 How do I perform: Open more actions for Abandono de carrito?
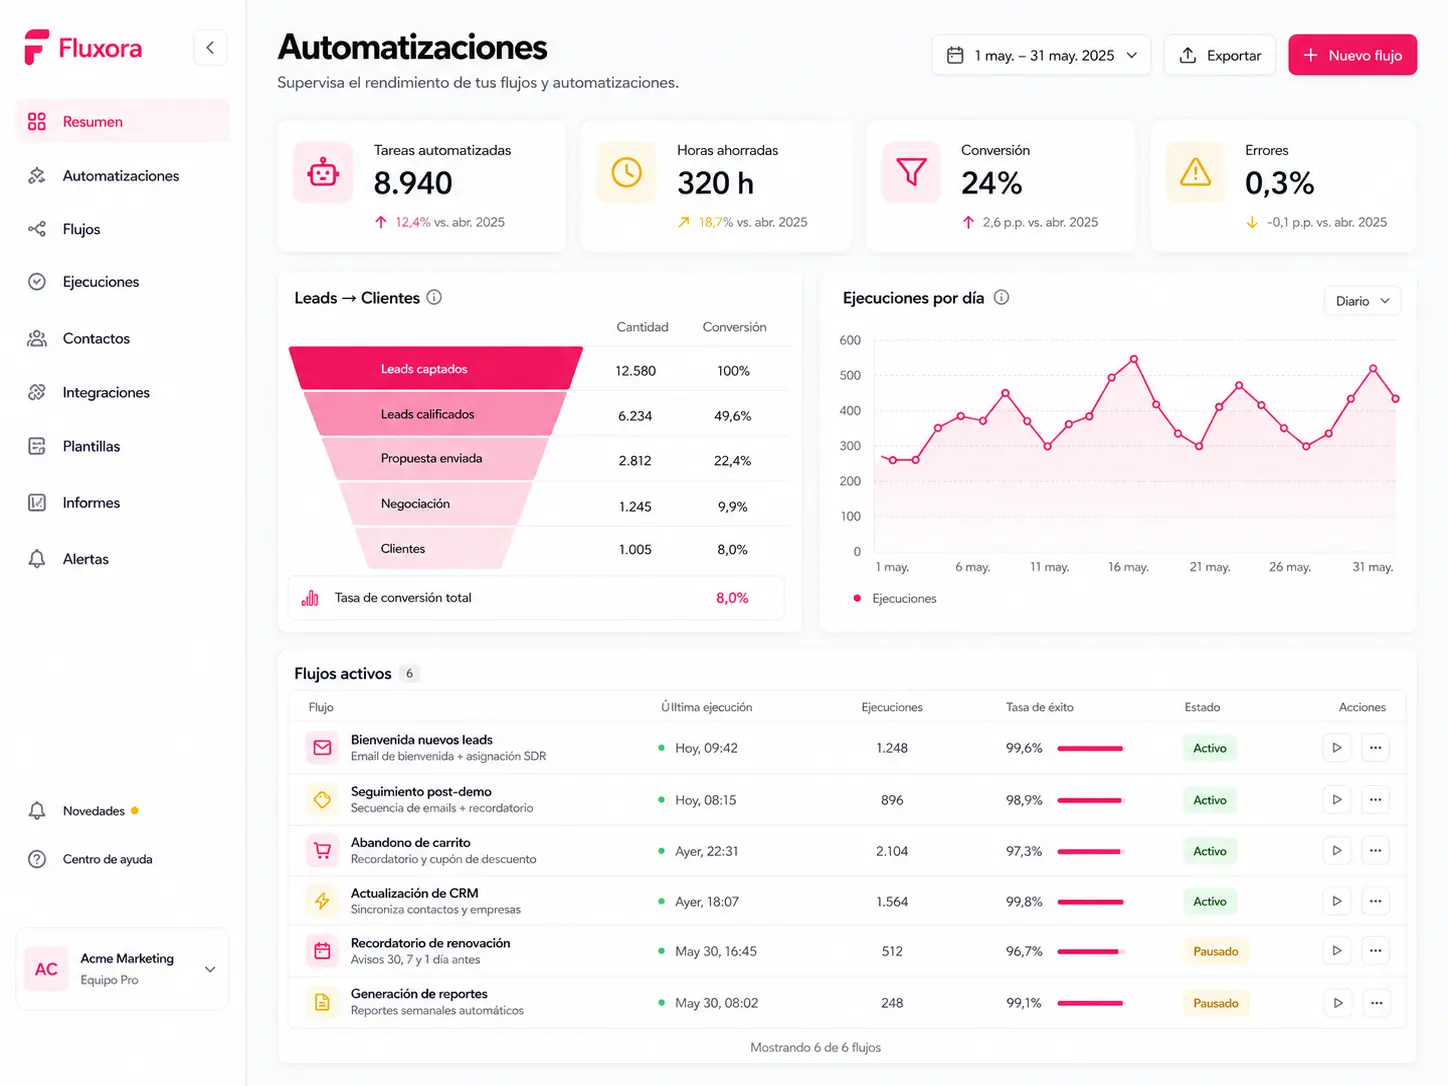pos(1376,850)
